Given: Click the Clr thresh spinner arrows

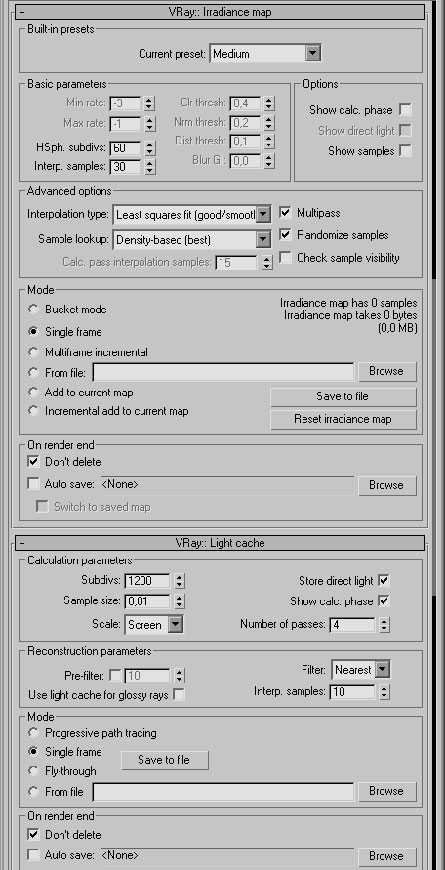Looking at the screenshot, I should coord(269,103).
